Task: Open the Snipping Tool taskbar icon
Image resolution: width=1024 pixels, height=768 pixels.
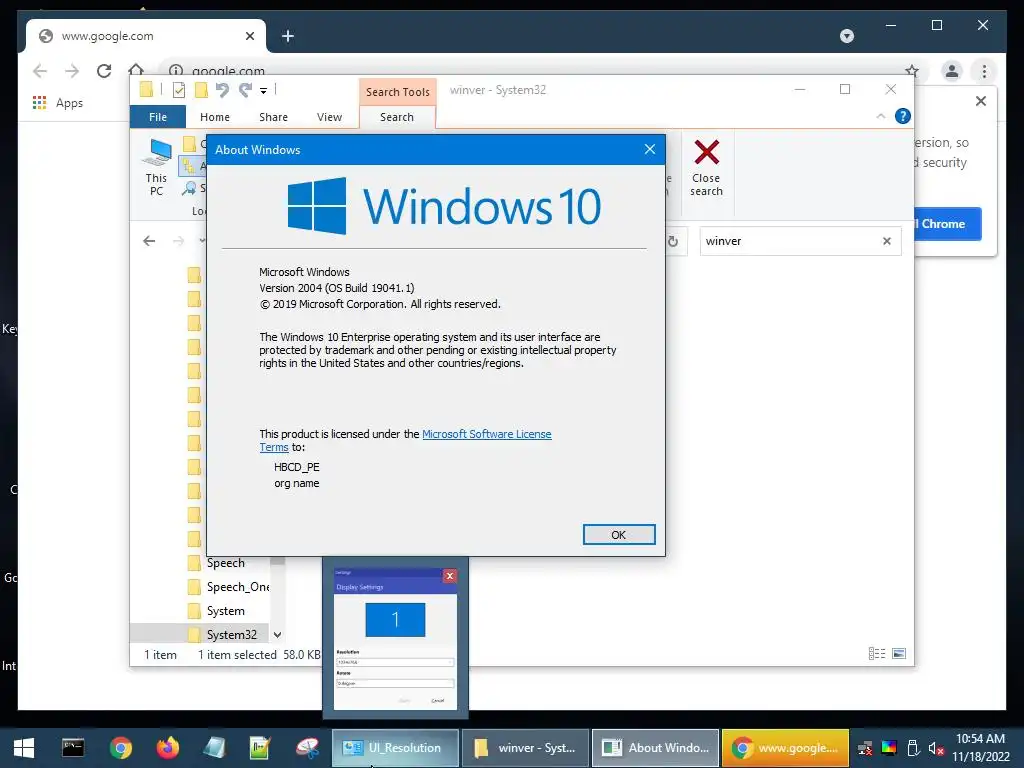Action: point(307,748)
